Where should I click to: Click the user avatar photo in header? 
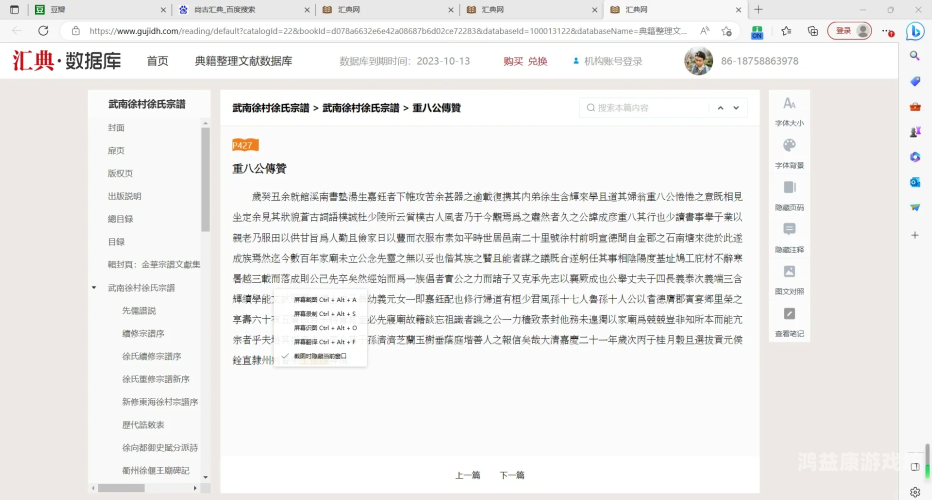[x=698, y=61]
